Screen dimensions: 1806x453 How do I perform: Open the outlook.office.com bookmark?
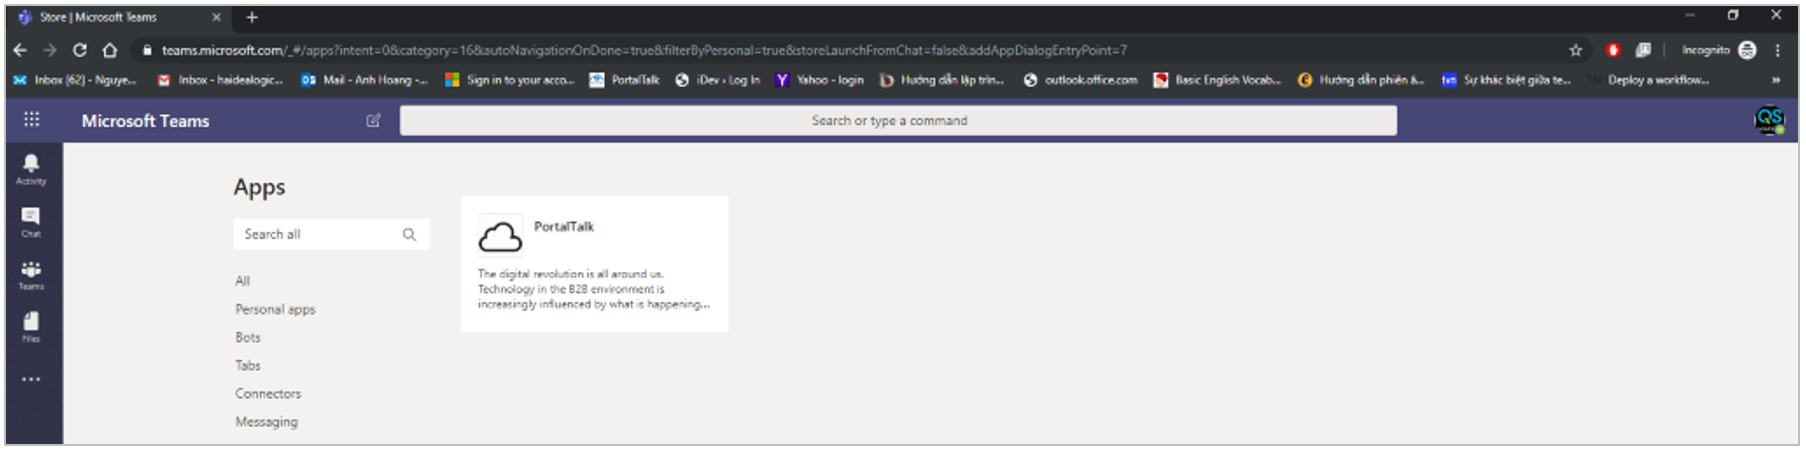[1081, 80]
